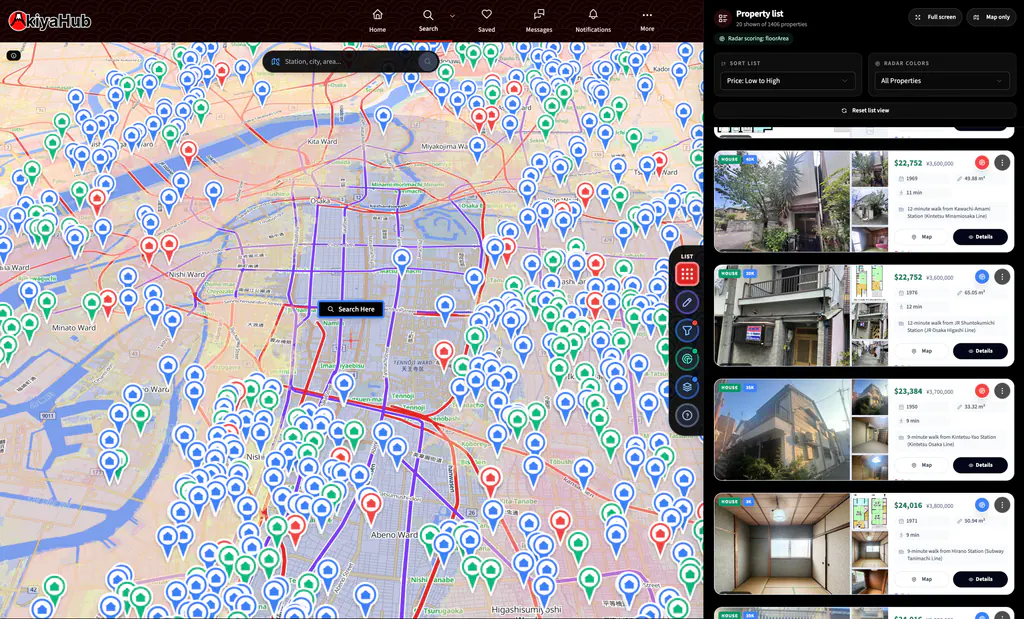Viewport: 1024px width, 619px height.
Task: Show Kawachi-Amami property on Map
Action: coord(921,237)
